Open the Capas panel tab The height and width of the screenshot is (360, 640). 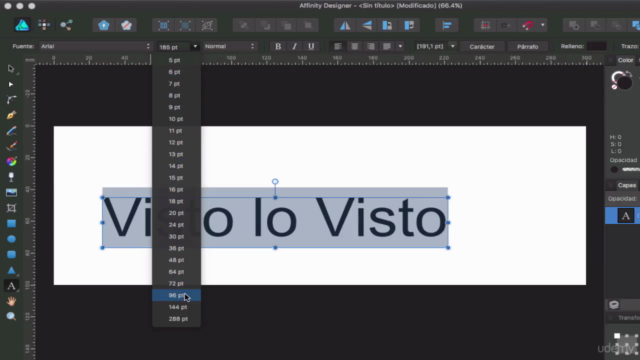tap(627, 185)
